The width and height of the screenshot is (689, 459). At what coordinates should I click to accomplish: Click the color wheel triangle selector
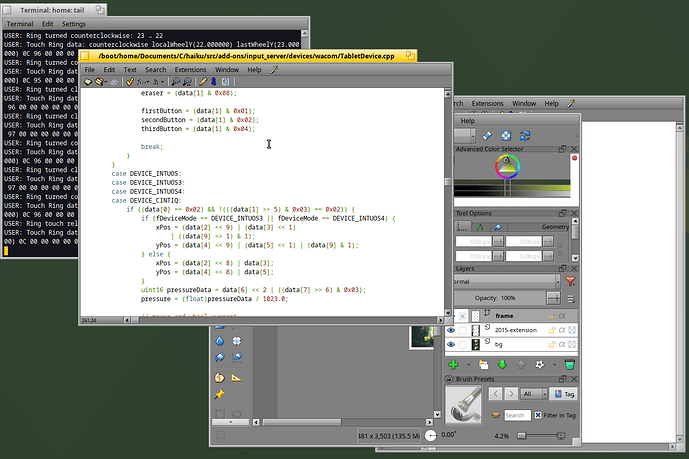(x=508, y=167)
